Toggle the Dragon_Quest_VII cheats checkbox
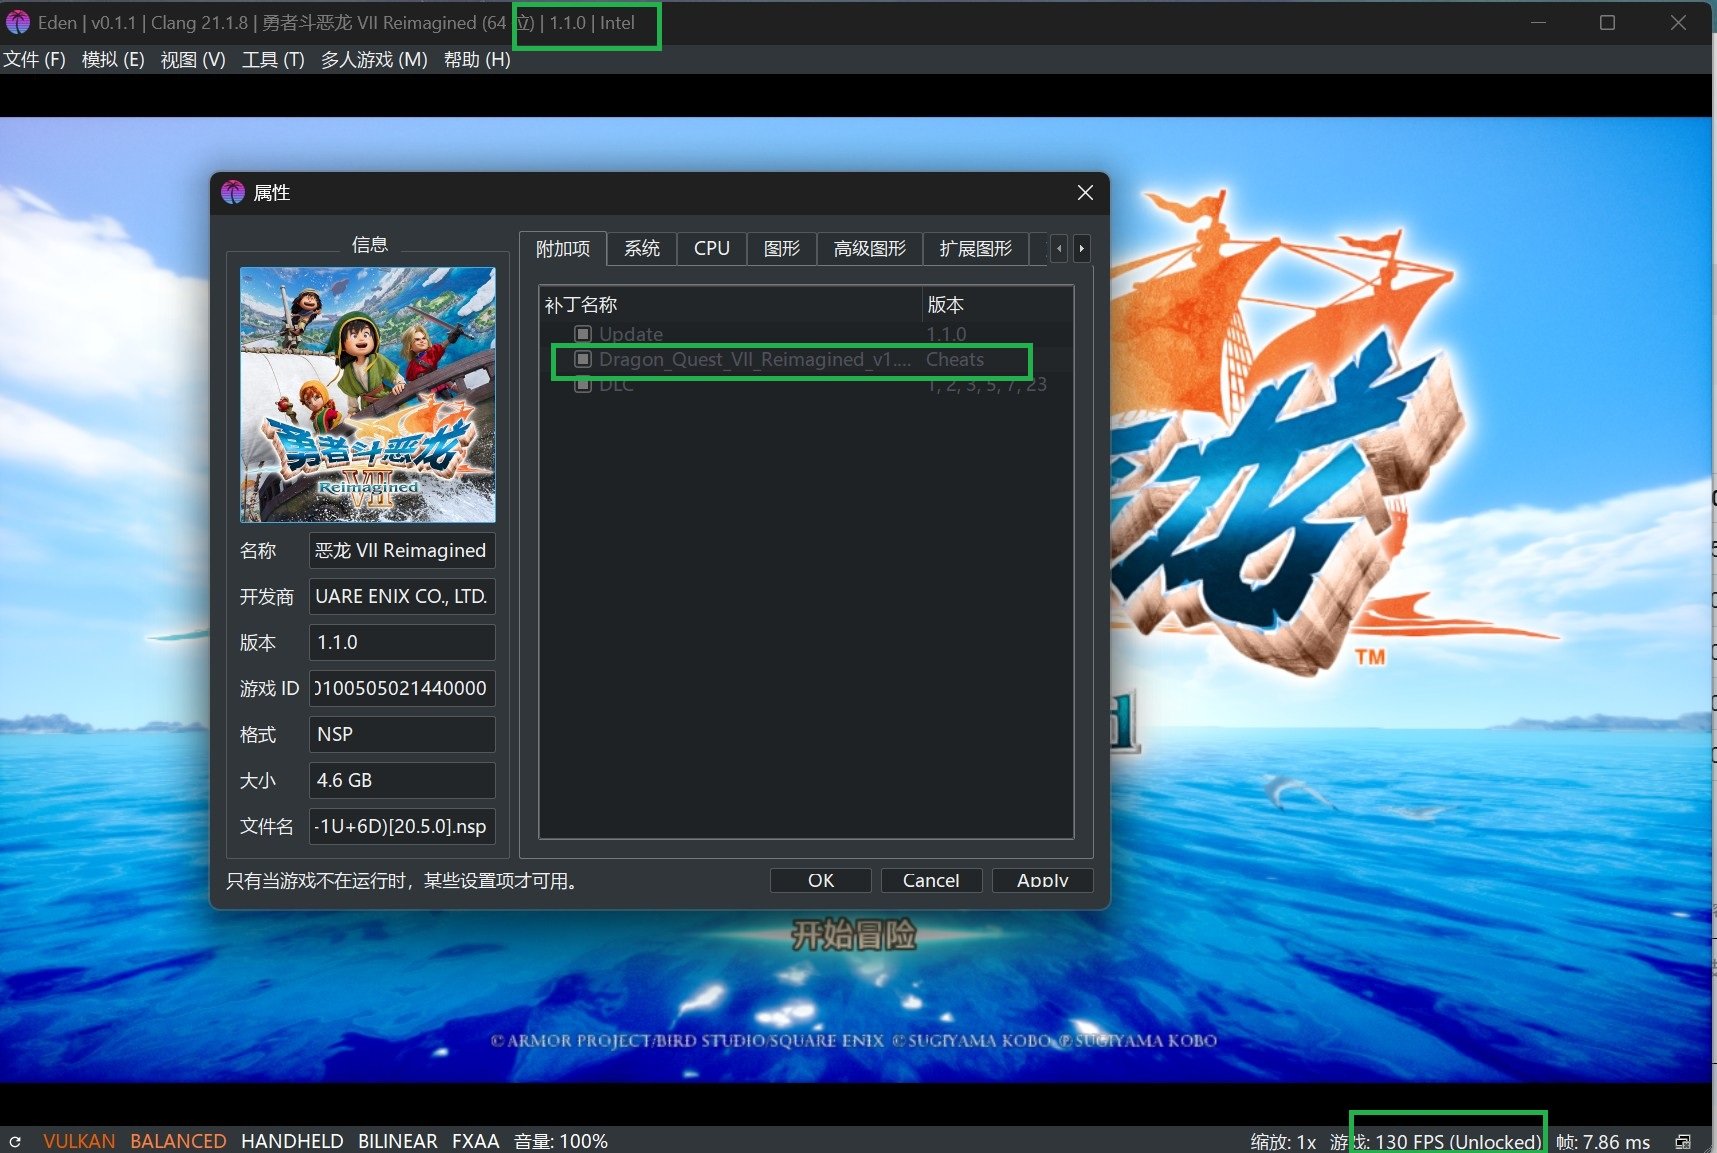The image size is (1717, 1153). coord(583,359)
